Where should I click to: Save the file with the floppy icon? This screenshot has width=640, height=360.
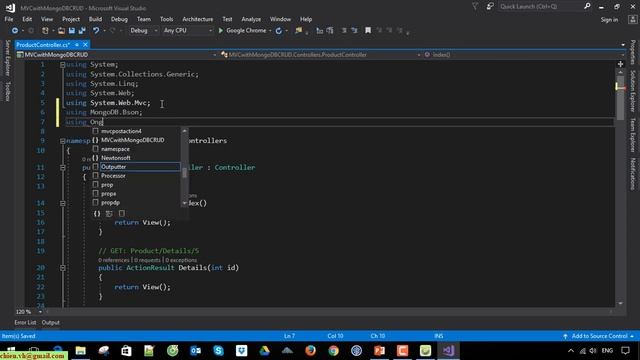pyautogui.click(x=72, y=31)
